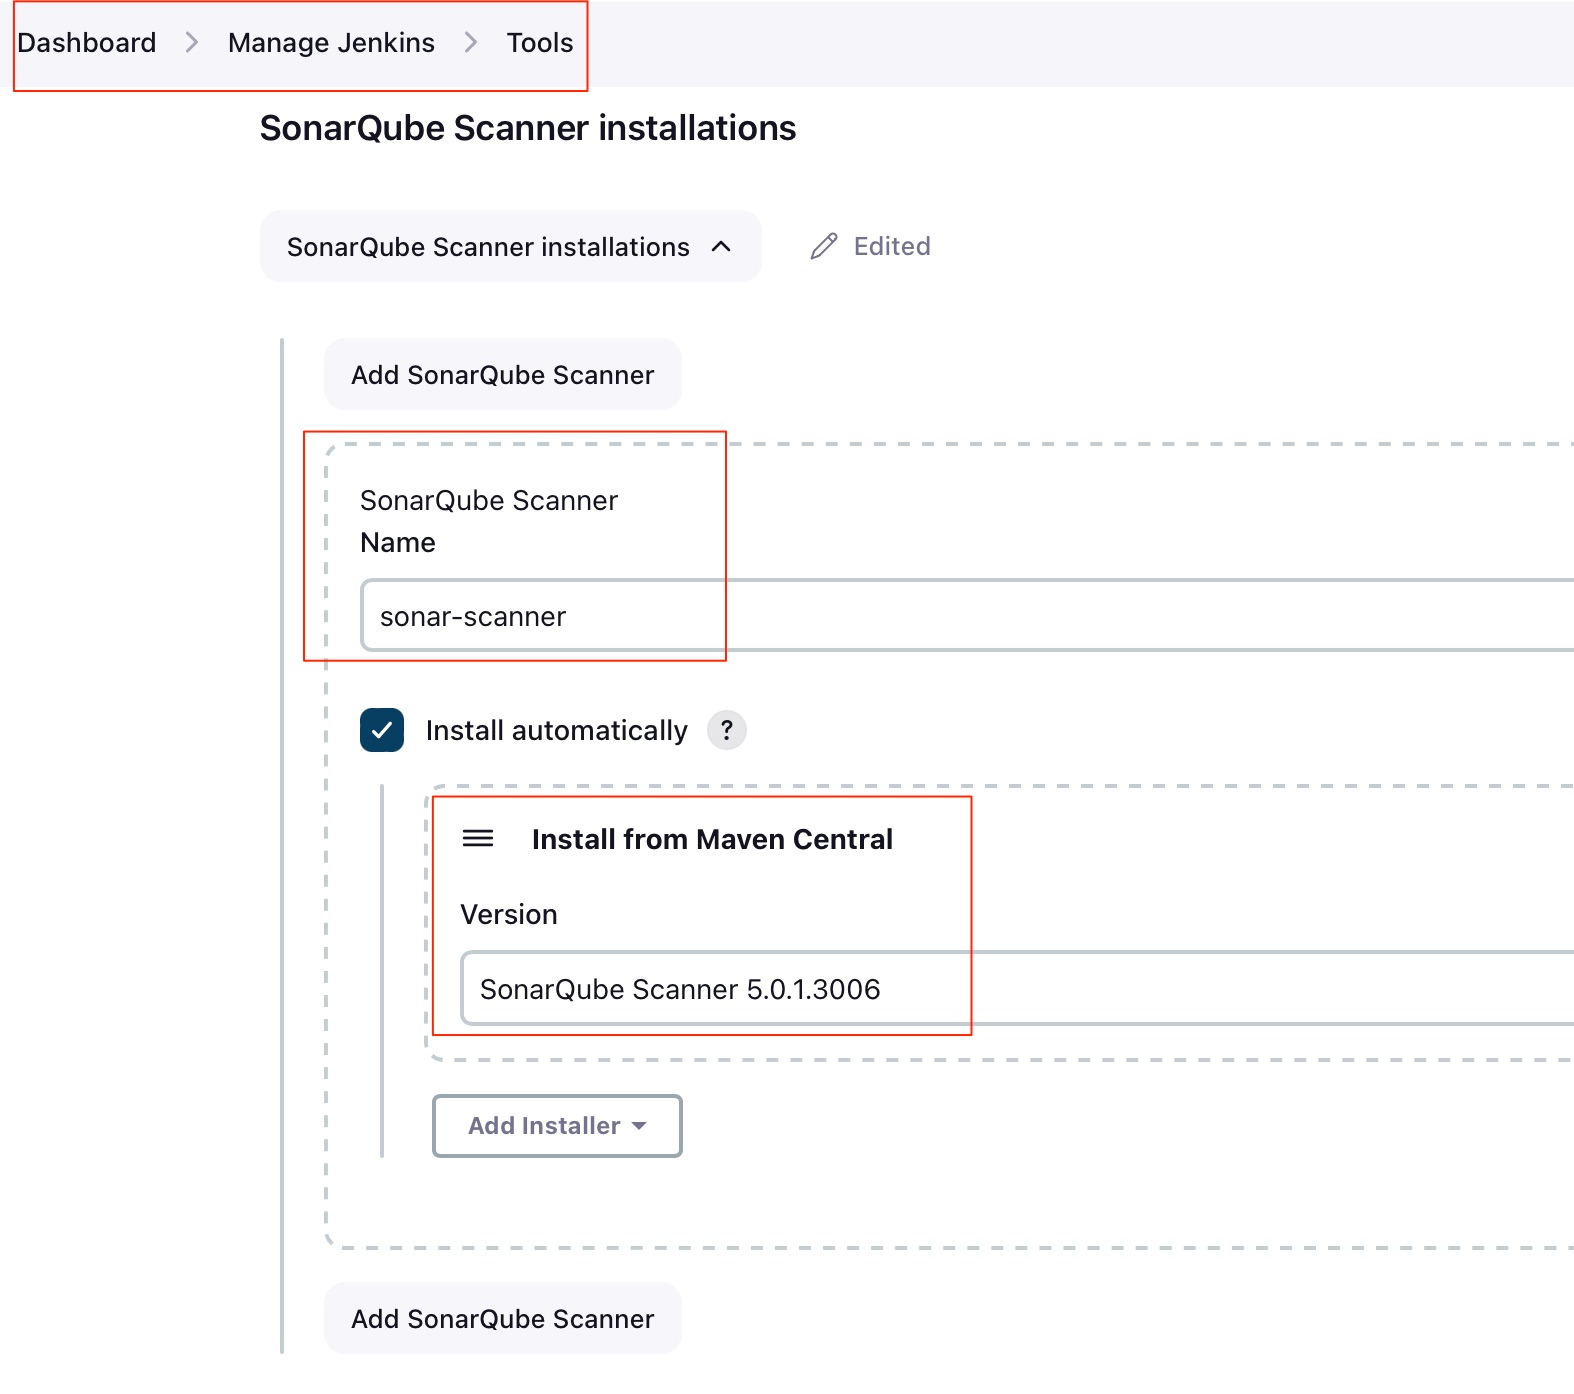Open the Tools breadcrumb
The height and width of the screenshot is (1394, 1574).
pyautogui.click(x=540, y=43)
